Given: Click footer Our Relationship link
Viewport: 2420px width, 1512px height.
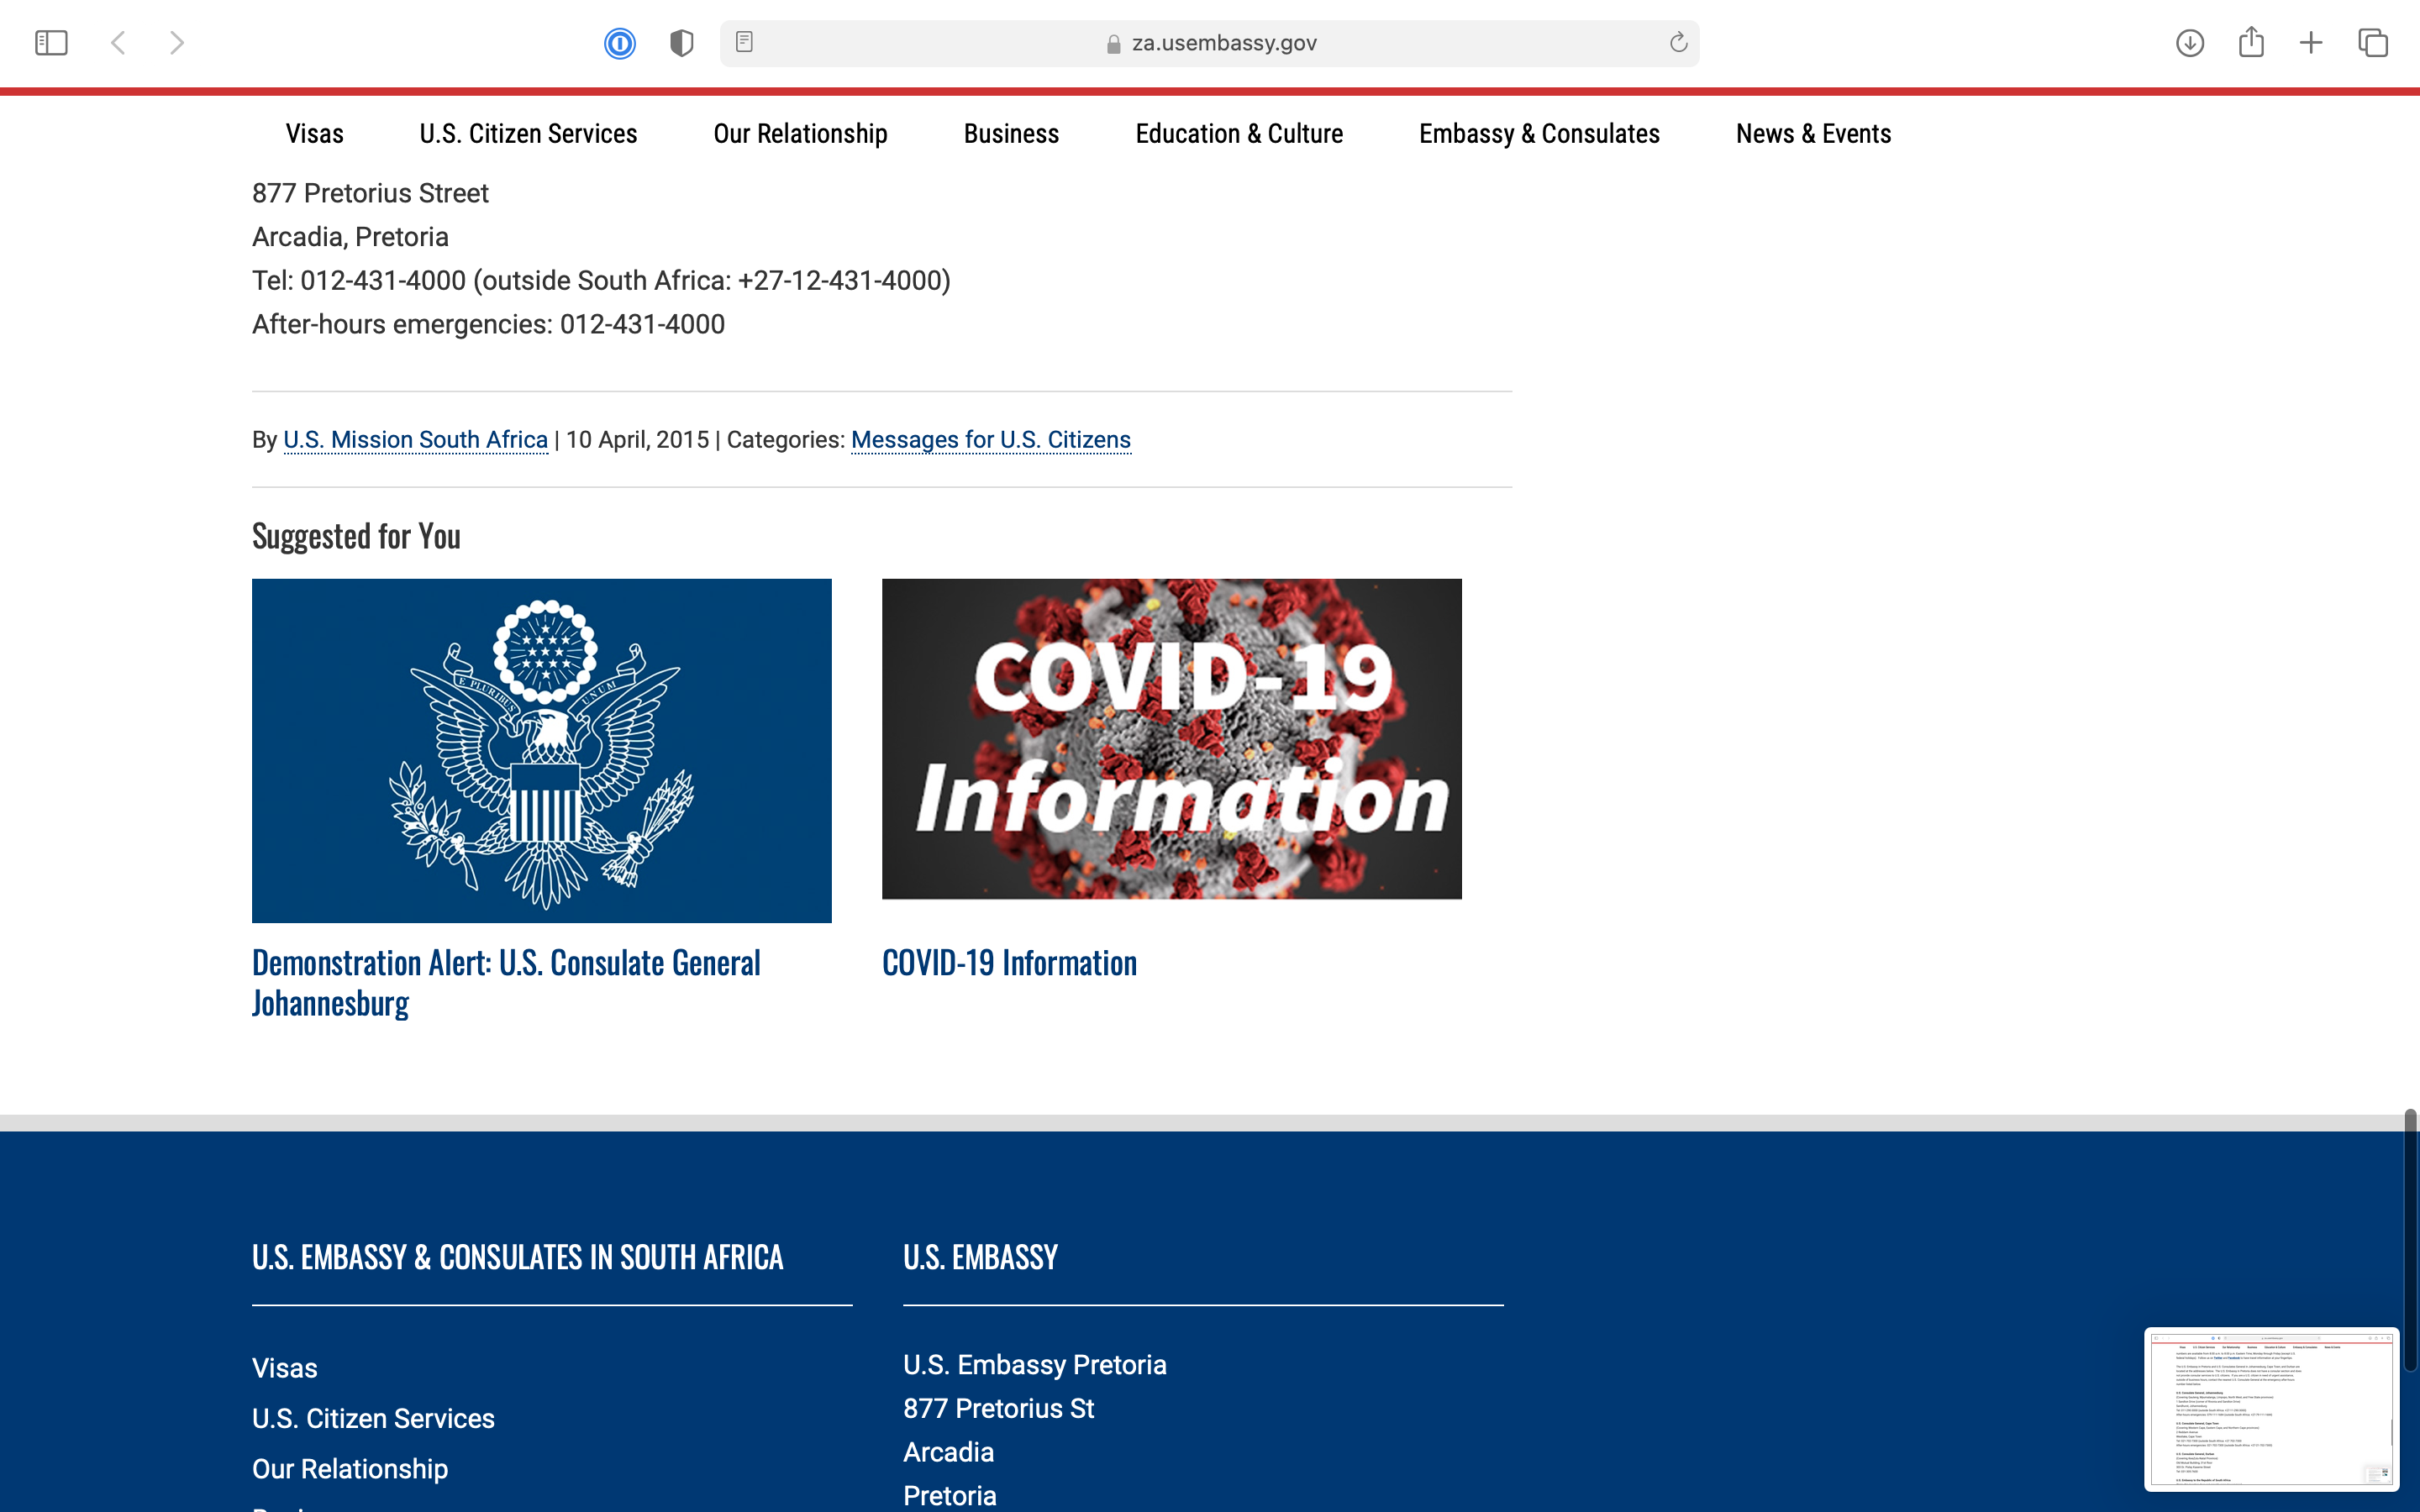Looking at the screenshot, I should 350,1468.
